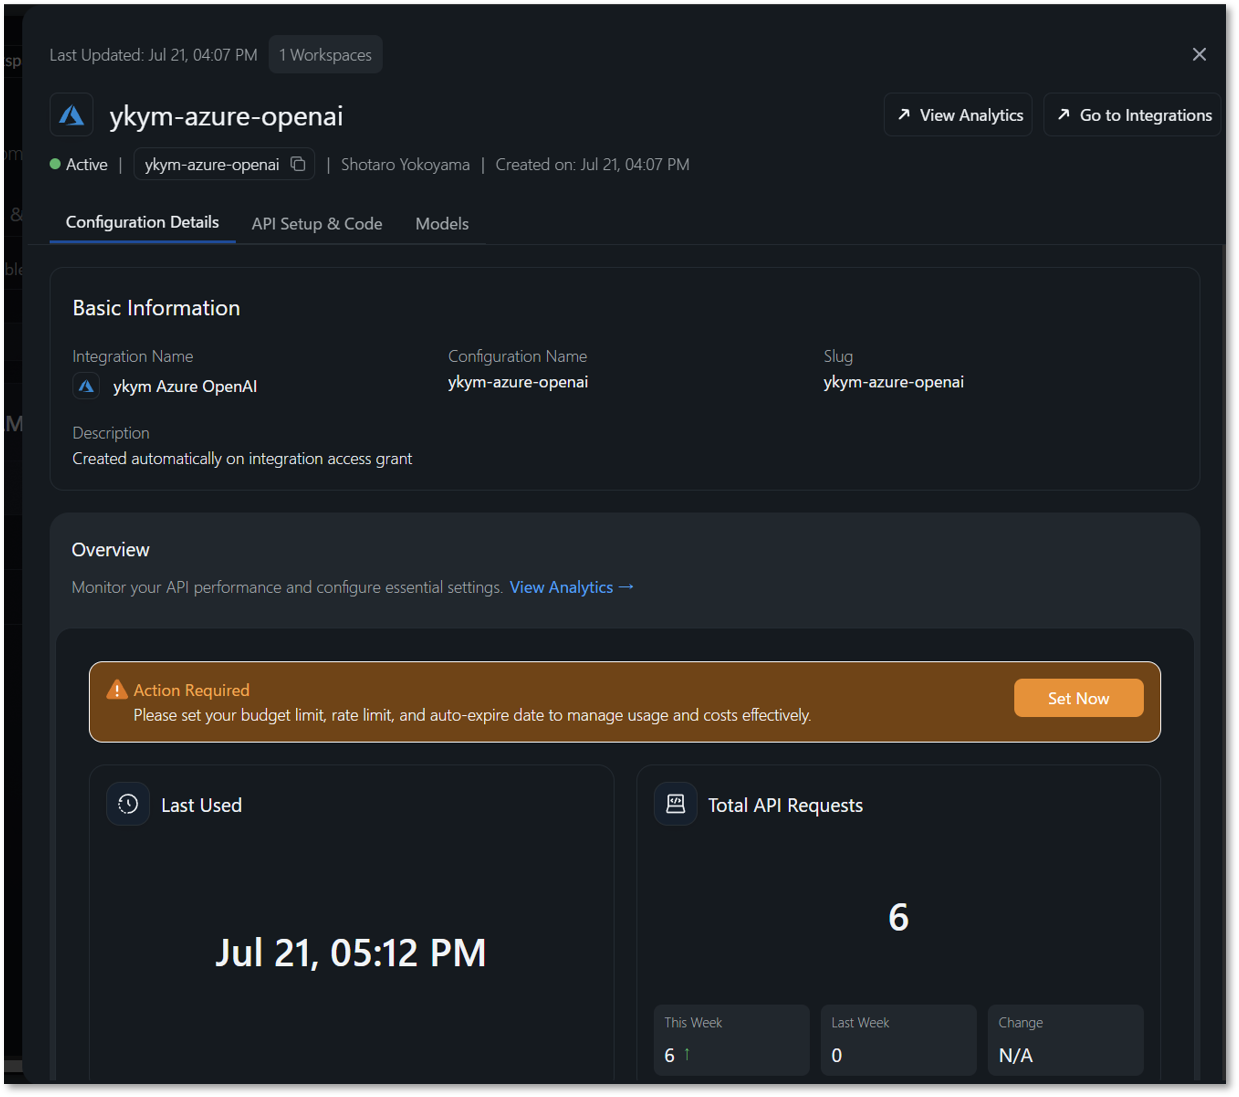Click the ykym Azure OpenAI integration name
This screenshot has height=1097, width=1239.
click(184, 386)
